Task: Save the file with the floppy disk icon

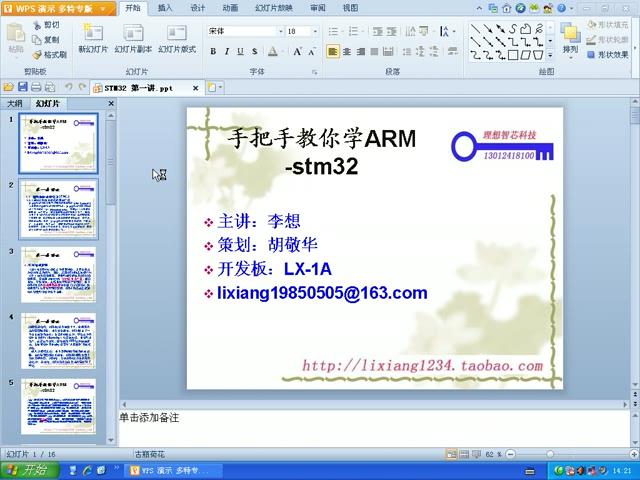Action: click(x=23, y=87)
